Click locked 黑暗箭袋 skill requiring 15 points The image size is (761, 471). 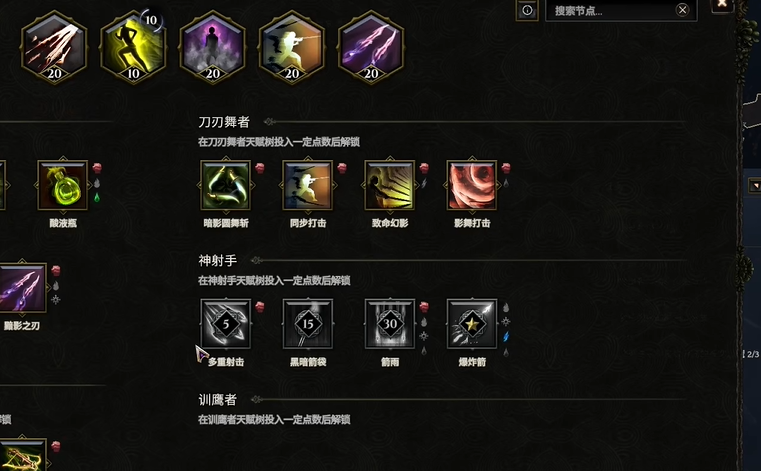(308, 324)
